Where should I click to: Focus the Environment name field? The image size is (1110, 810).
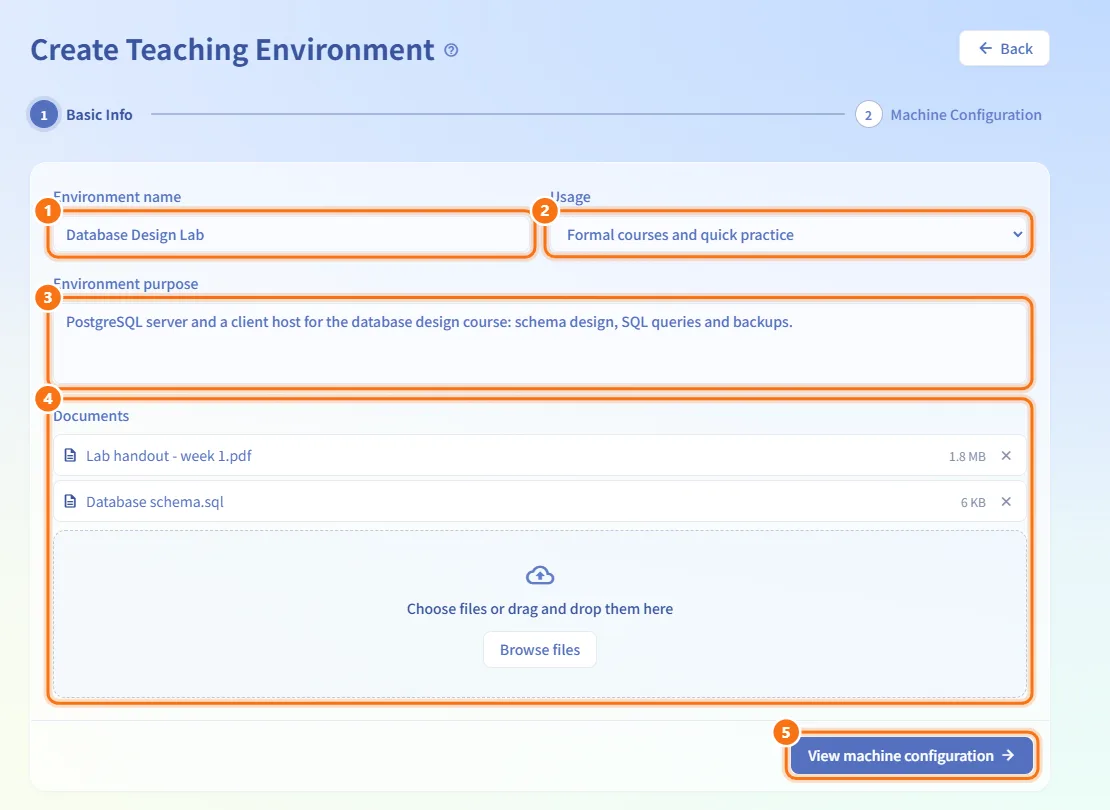tap(291, 234)
